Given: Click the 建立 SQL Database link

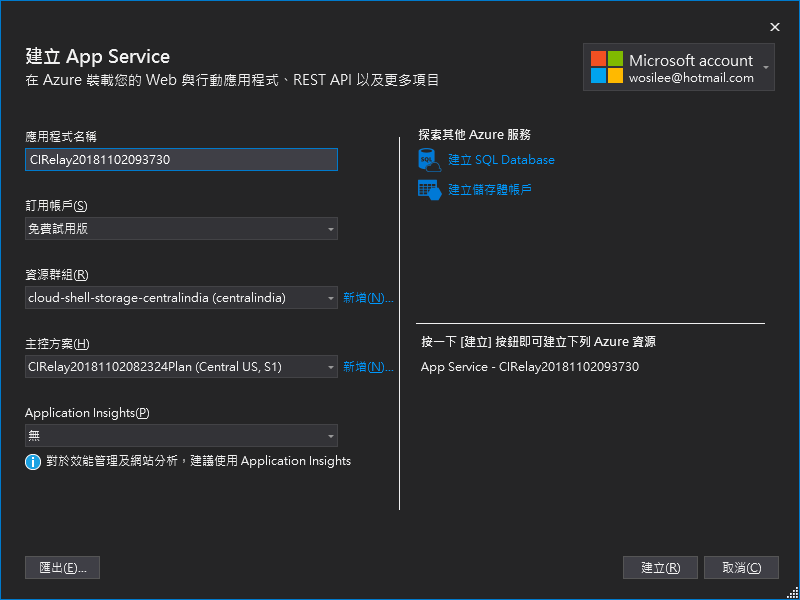Looking at the screenshot, I should pos(501,160).
